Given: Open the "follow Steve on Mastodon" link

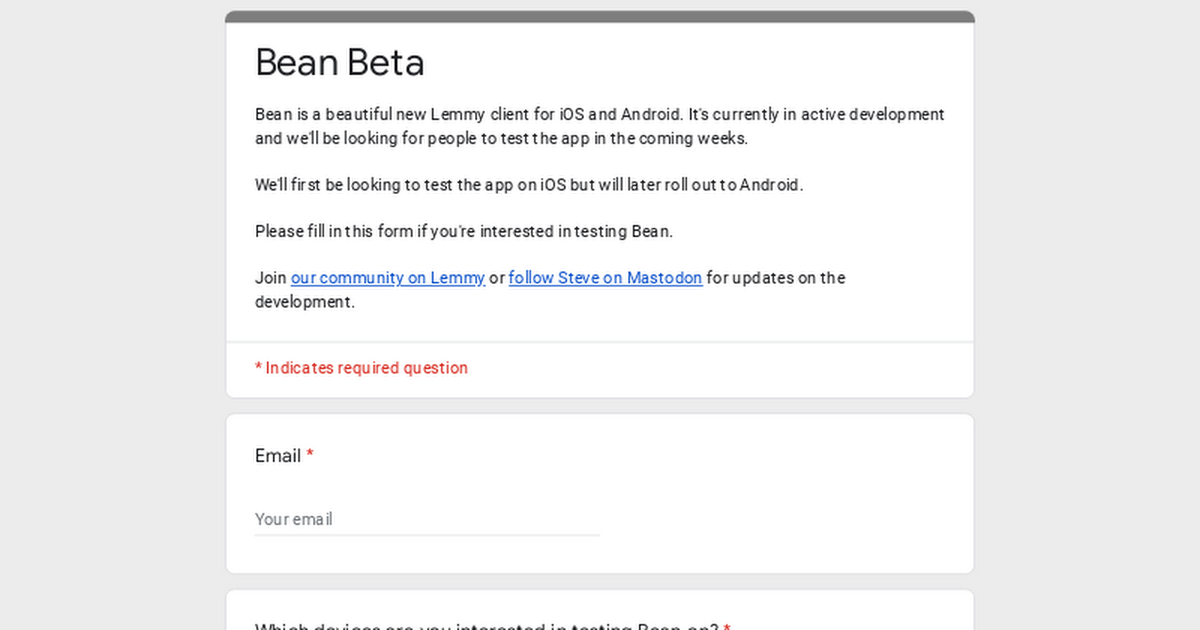Looking at the screenshot, I should [x=605, y=278].
